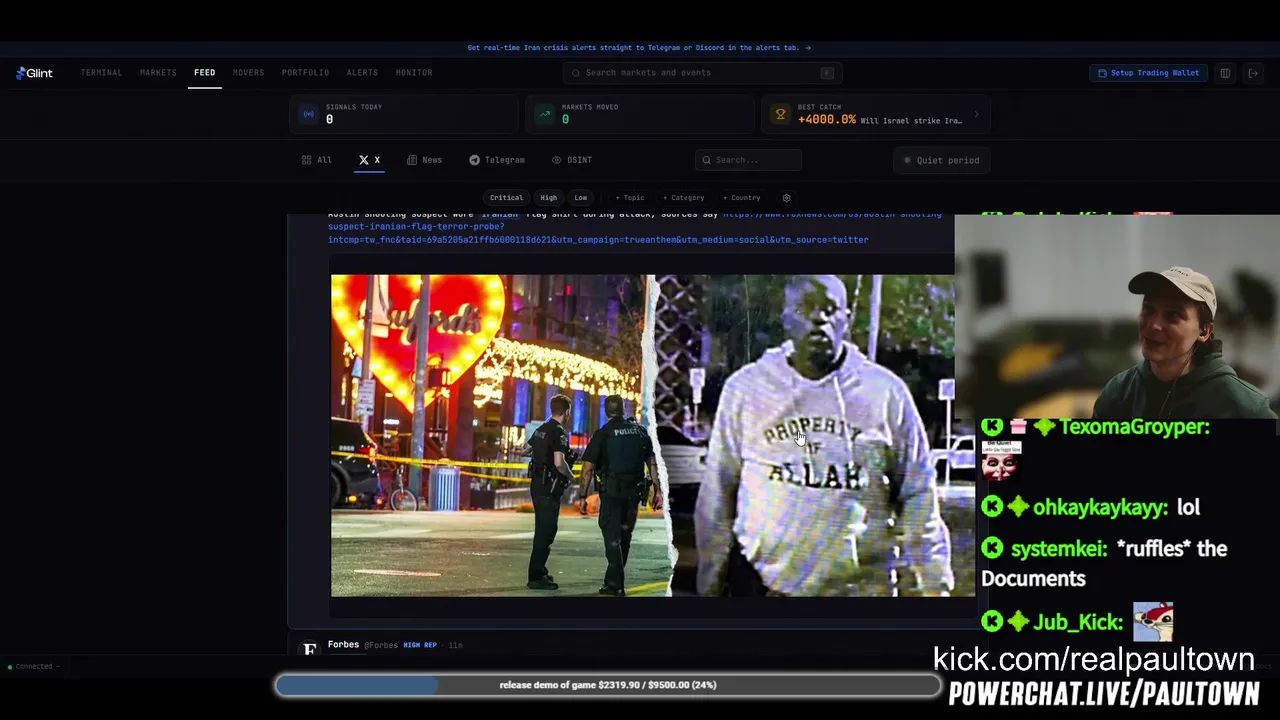The image size is (1280, 720).
Task: Click the TexomaGroyper chat username
Action: (x=1135, y=427)
